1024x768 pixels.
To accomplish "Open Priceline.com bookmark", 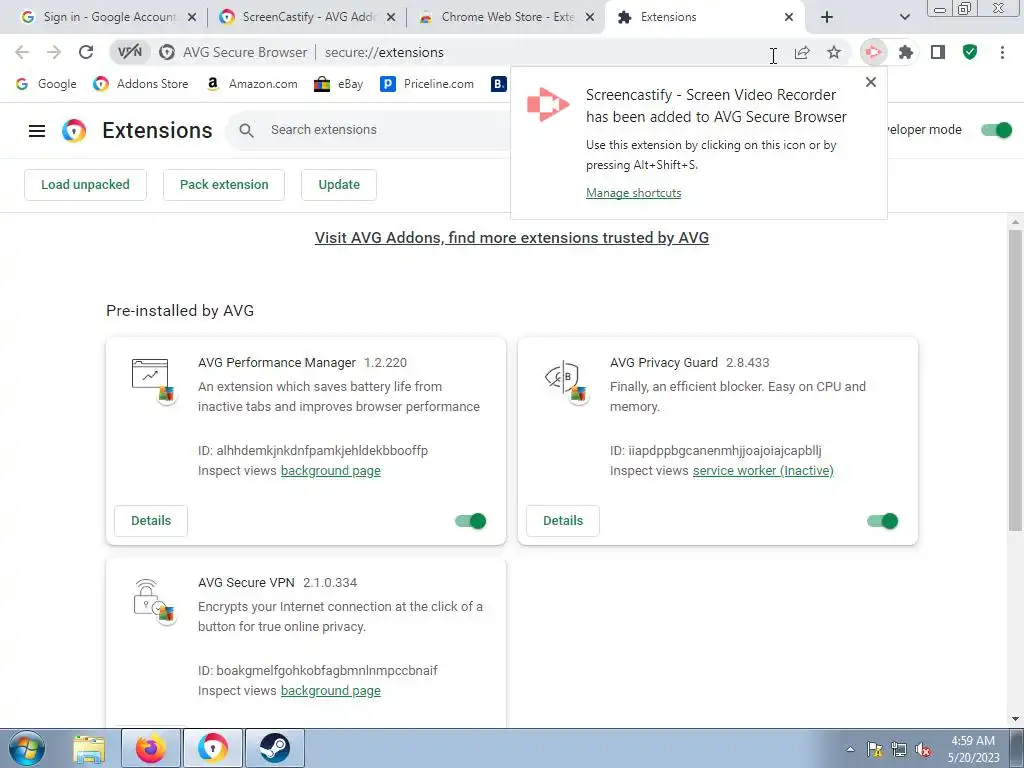I will pos(427,84).
